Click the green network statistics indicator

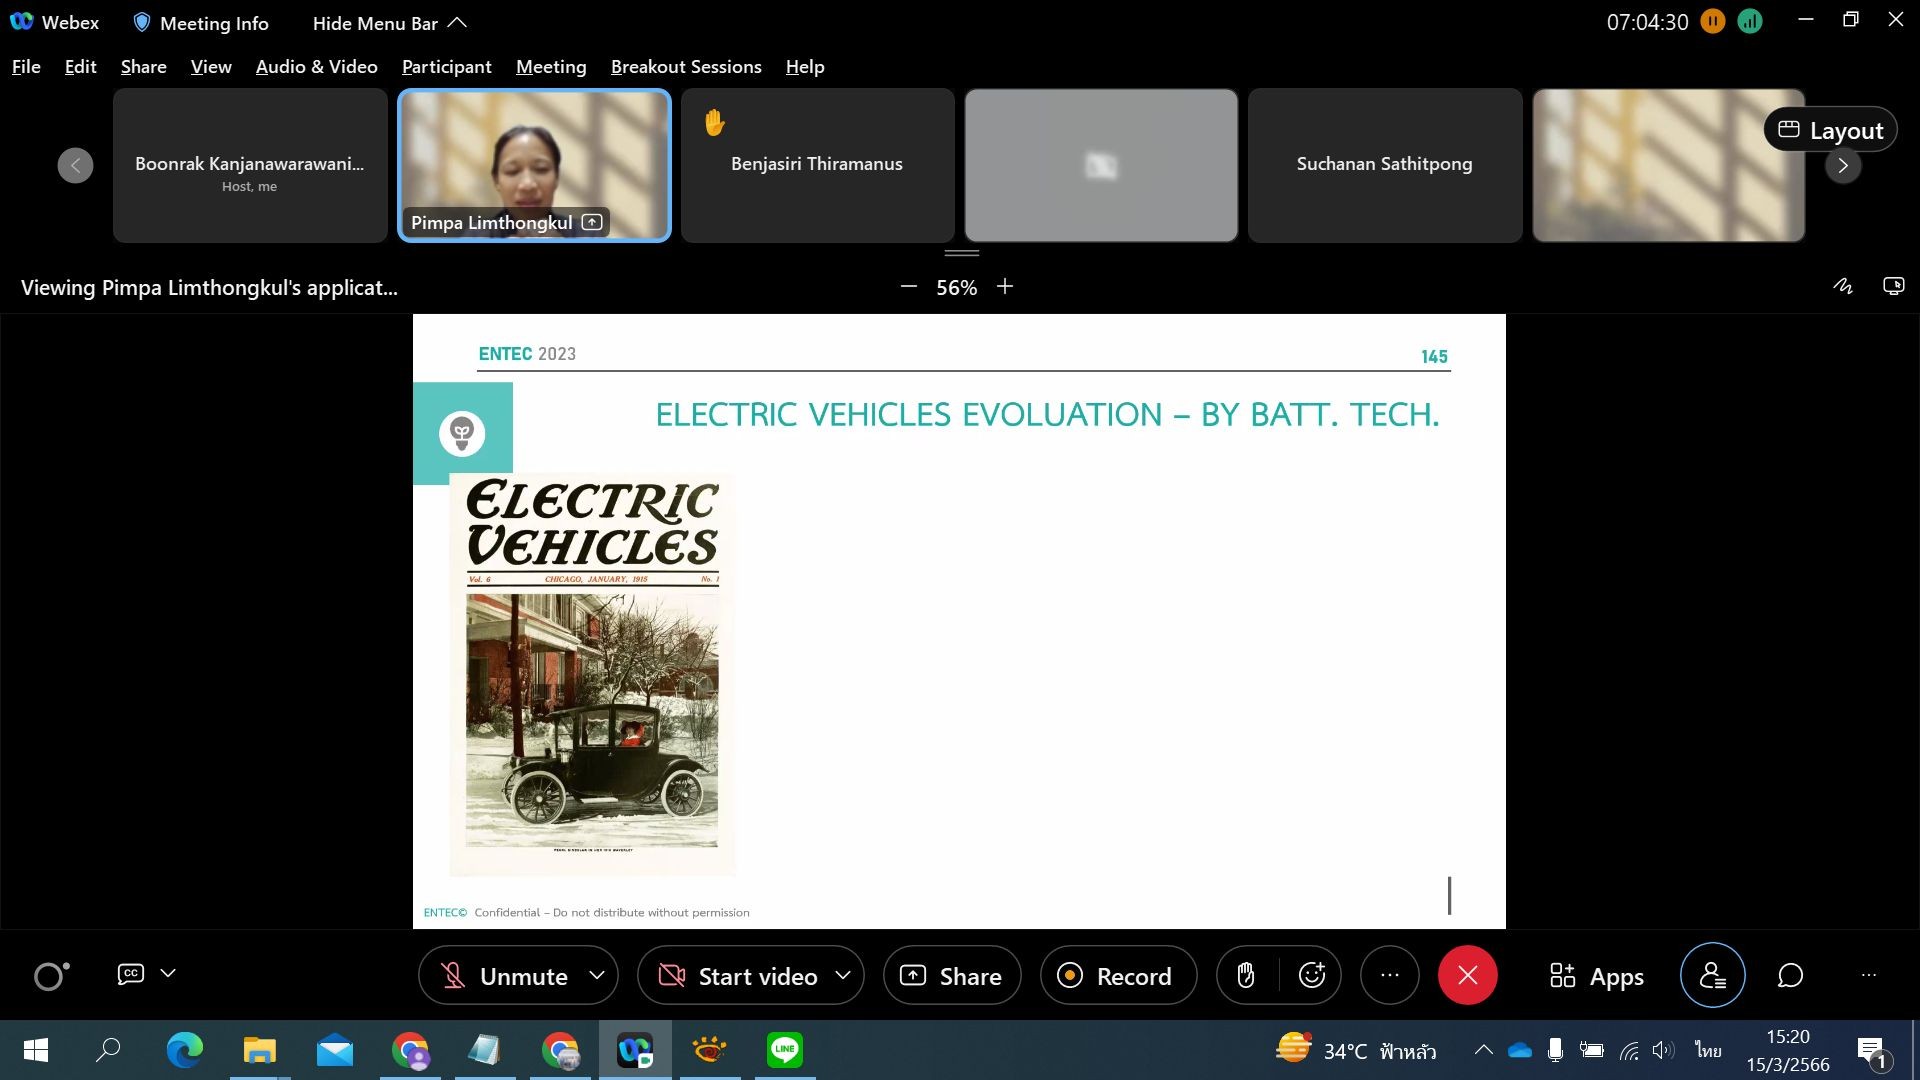pyautogui.click(x=1750, y=21)
